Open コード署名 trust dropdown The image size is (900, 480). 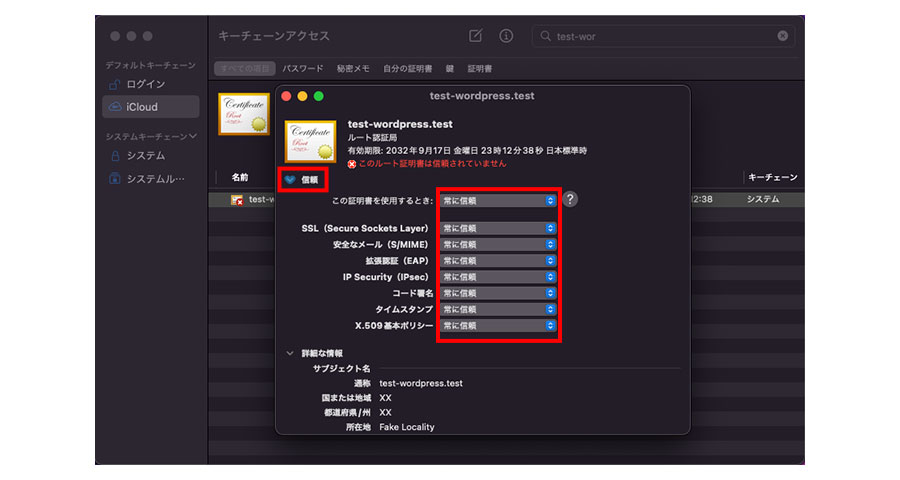[498, 293]
